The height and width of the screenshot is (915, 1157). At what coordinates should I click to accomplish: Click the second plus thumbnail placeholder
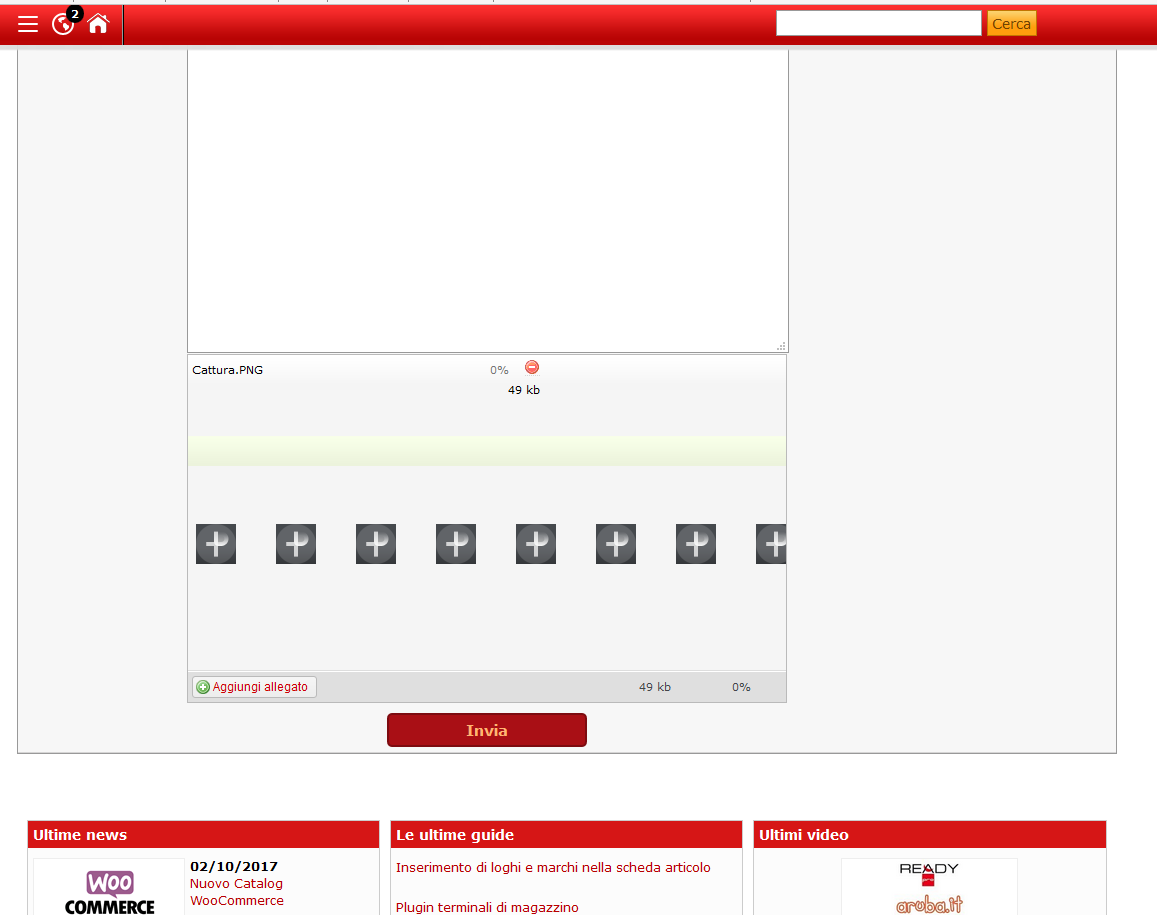pyautogui.click(x=296, y=544)
